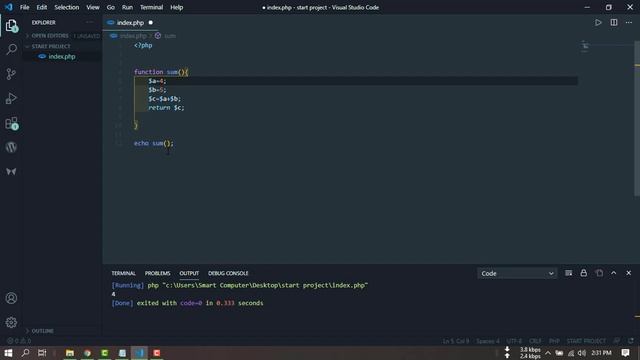
Task: Open the Manage gear icon
Action: click(x=11, y=322)
